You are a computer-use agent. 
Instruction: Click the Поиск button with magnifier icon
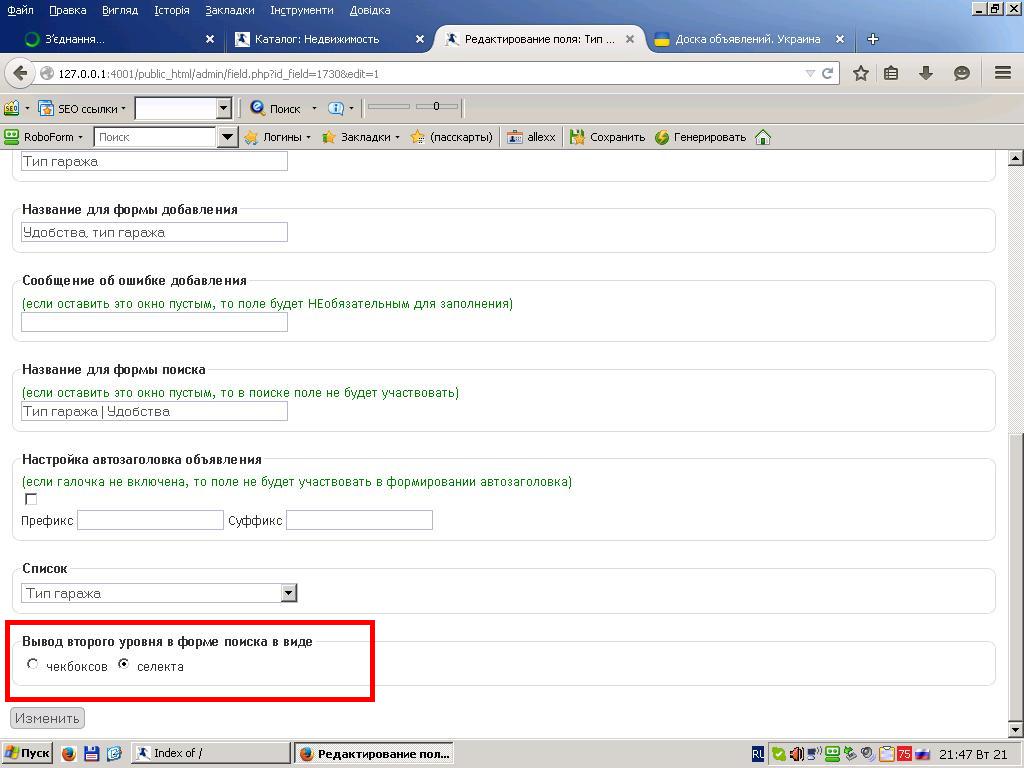pyautogui.click(x=276, y=108)
